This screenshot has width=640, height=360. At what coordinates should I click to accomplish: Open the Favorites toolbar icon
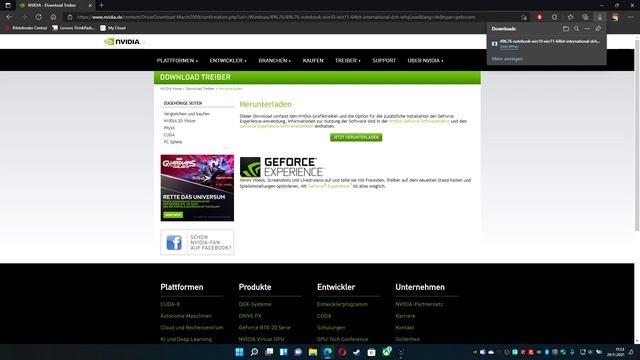pyautogui.click(x=570, y=17)
